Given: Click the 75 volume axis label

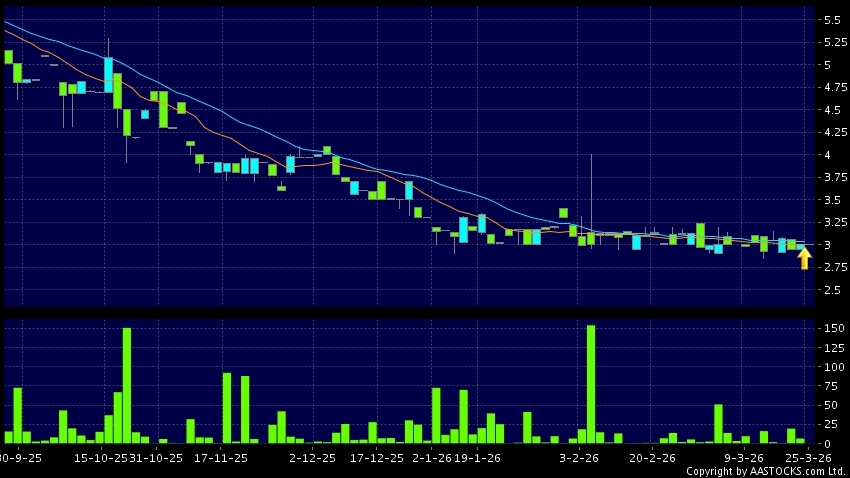Looking at the screenshot, I should (x=827, y=386).
